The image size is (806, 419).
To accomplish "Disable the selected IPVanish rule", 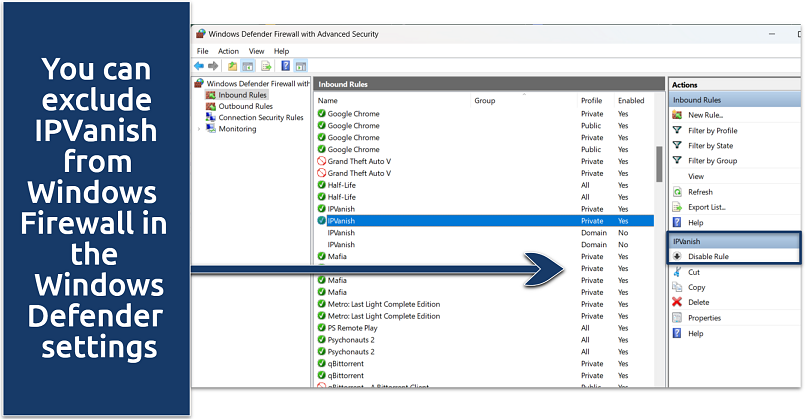I will tap(711, 257).
